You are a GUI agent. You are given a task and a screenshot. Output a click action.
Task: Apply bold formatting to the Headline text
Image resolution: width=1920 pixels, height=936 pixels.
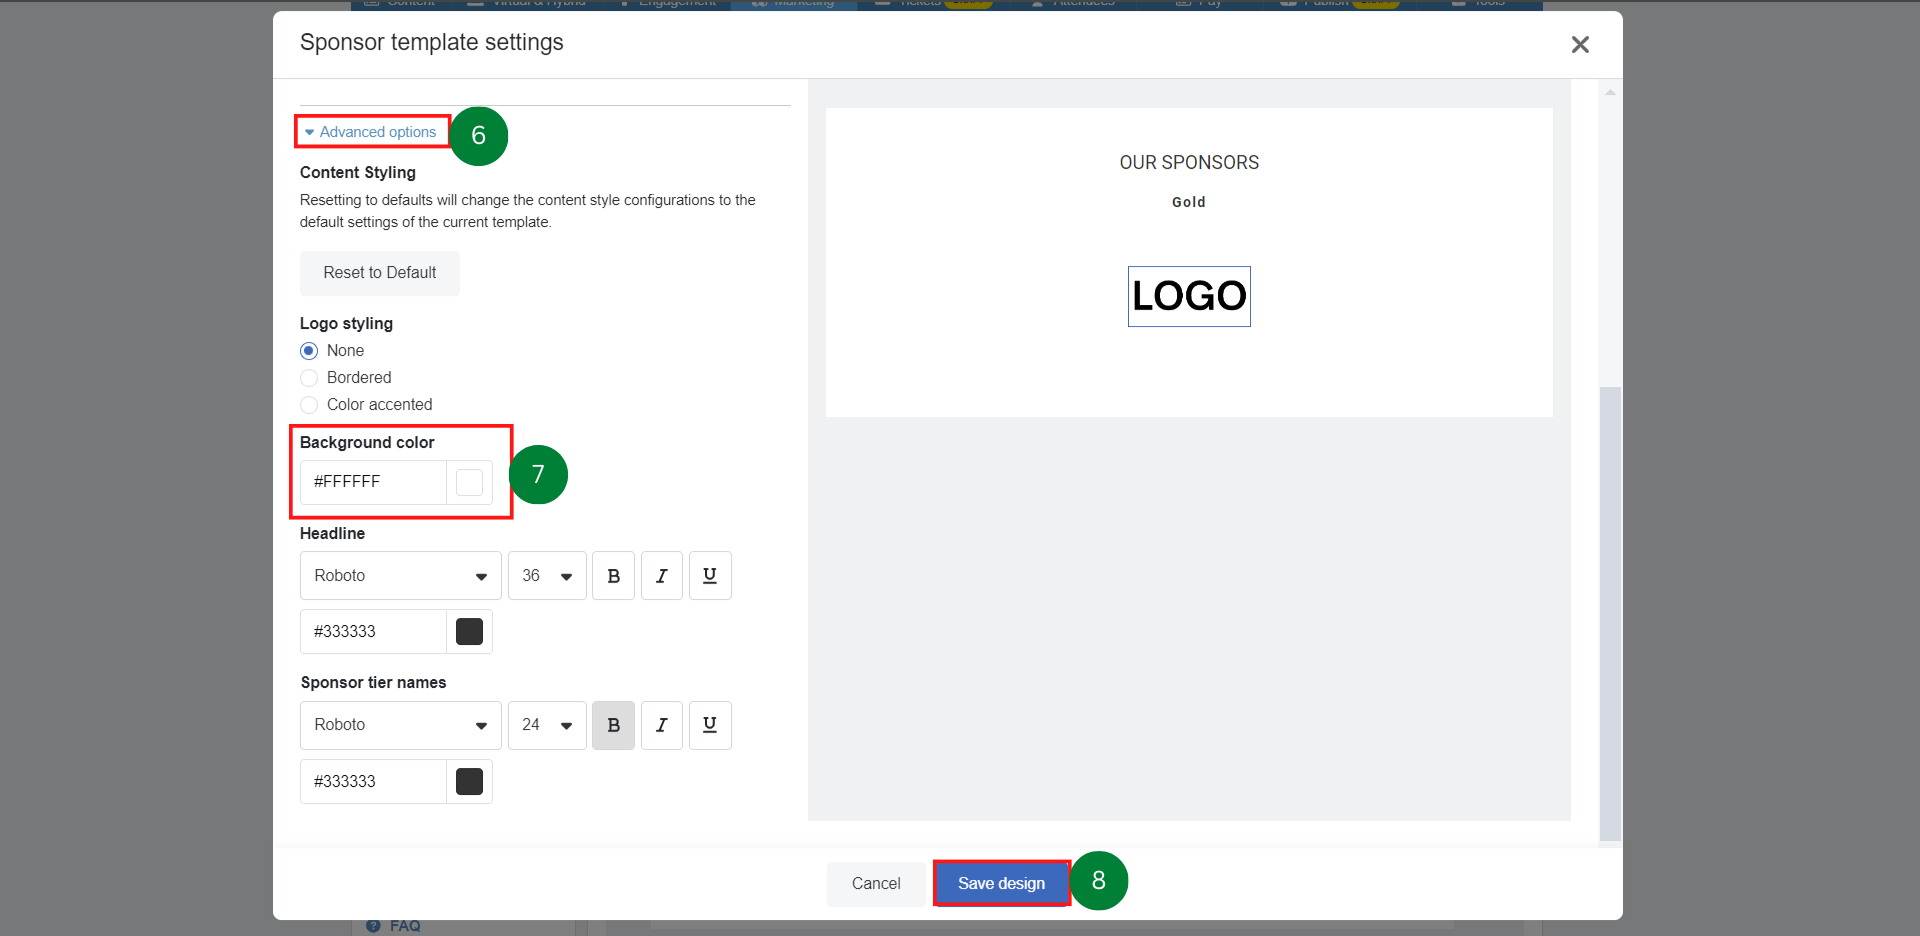(x=613, y=575)
